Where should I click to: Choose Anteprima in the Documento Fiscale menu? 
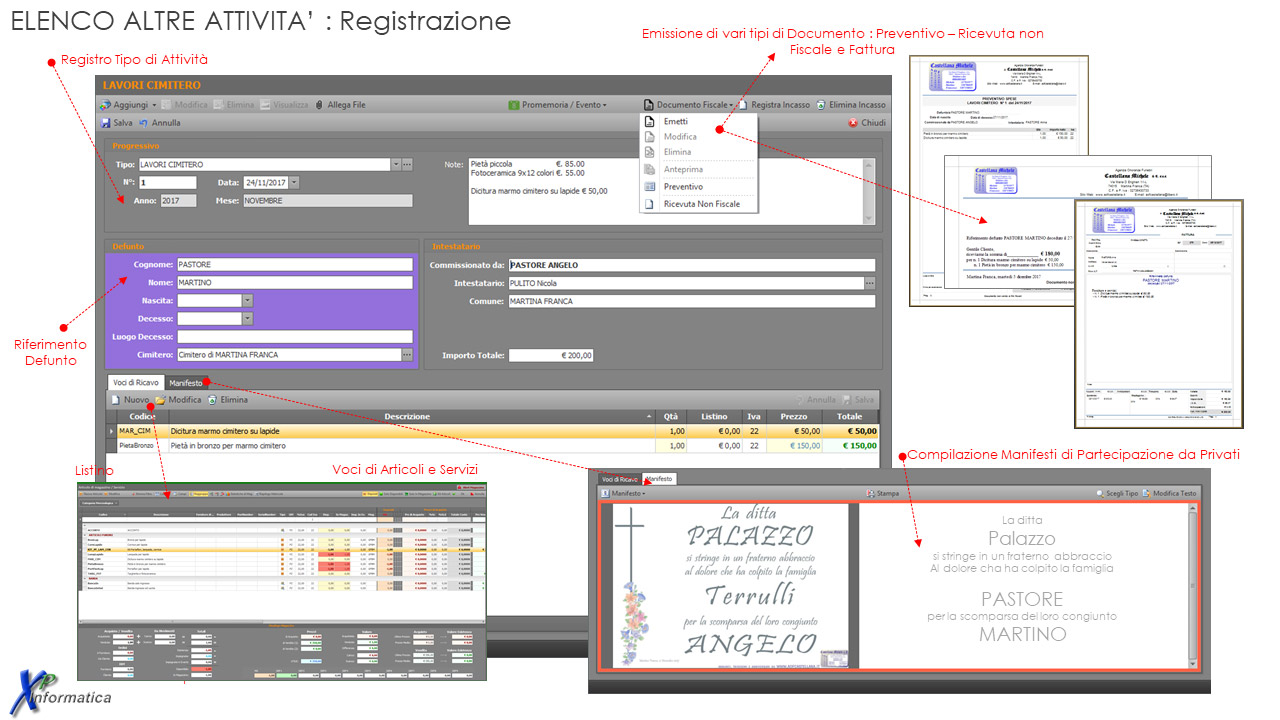click(x=683, y=170)
